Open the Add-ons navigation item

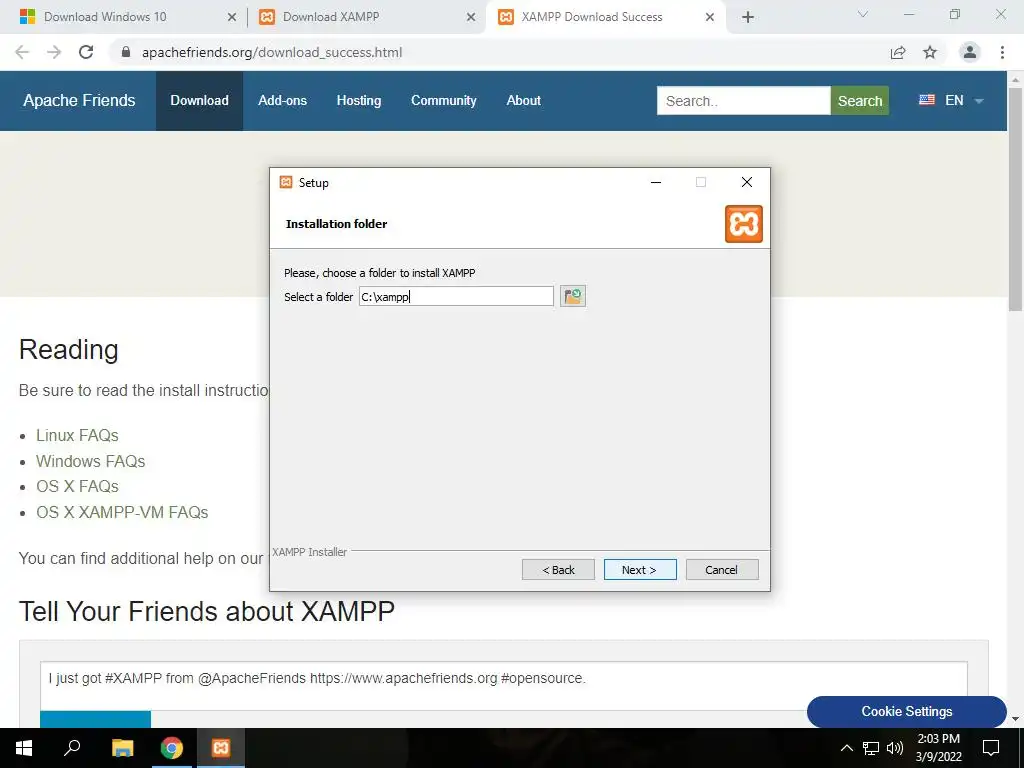point(282,101)
